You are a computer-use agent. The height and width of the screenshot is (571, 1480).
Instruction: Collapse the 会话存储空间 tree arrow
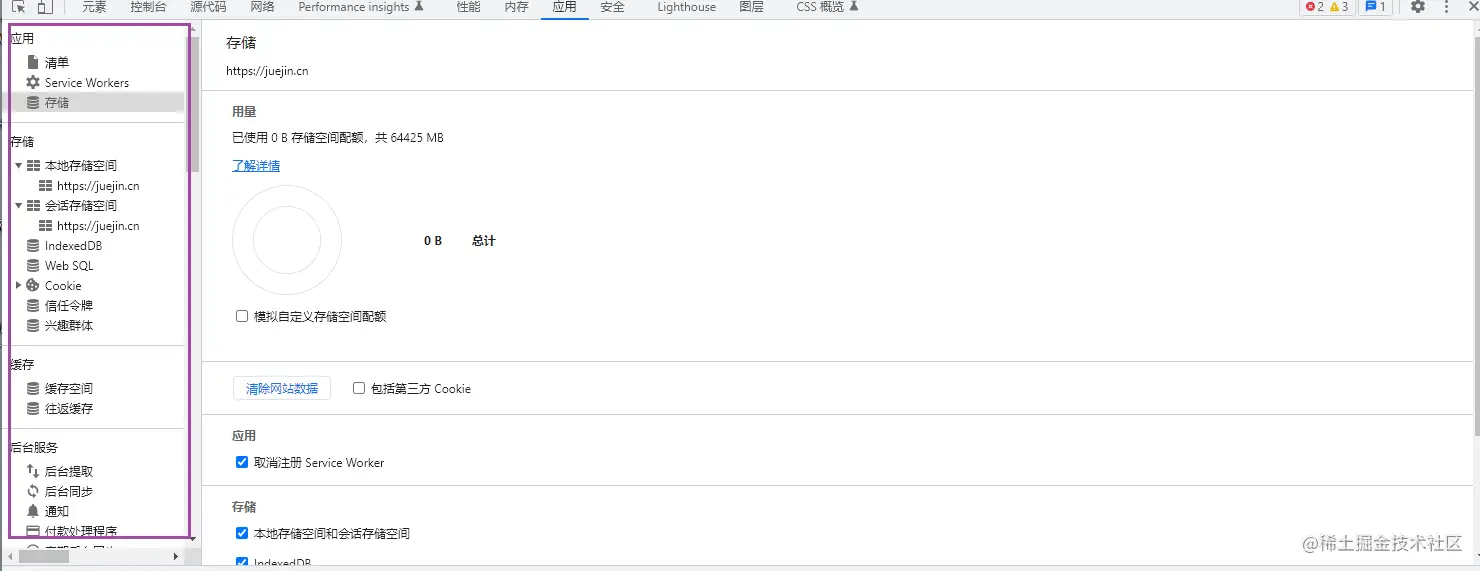coord(18,205)
